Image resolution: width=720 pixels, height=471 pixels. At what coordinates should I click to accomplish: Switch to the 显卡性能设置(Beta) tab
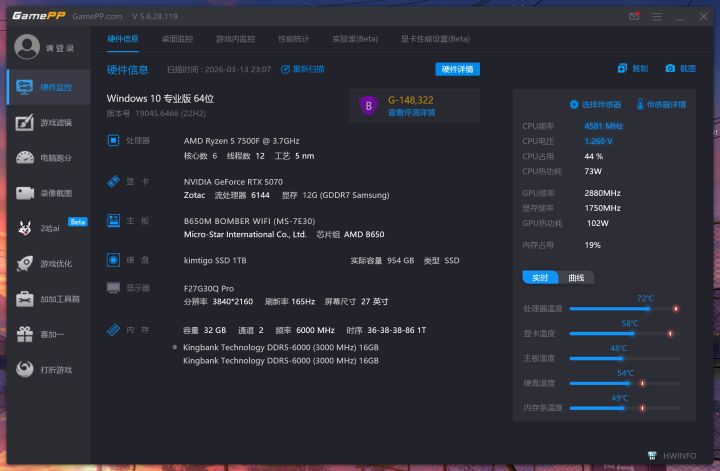(x=435, y=39)
